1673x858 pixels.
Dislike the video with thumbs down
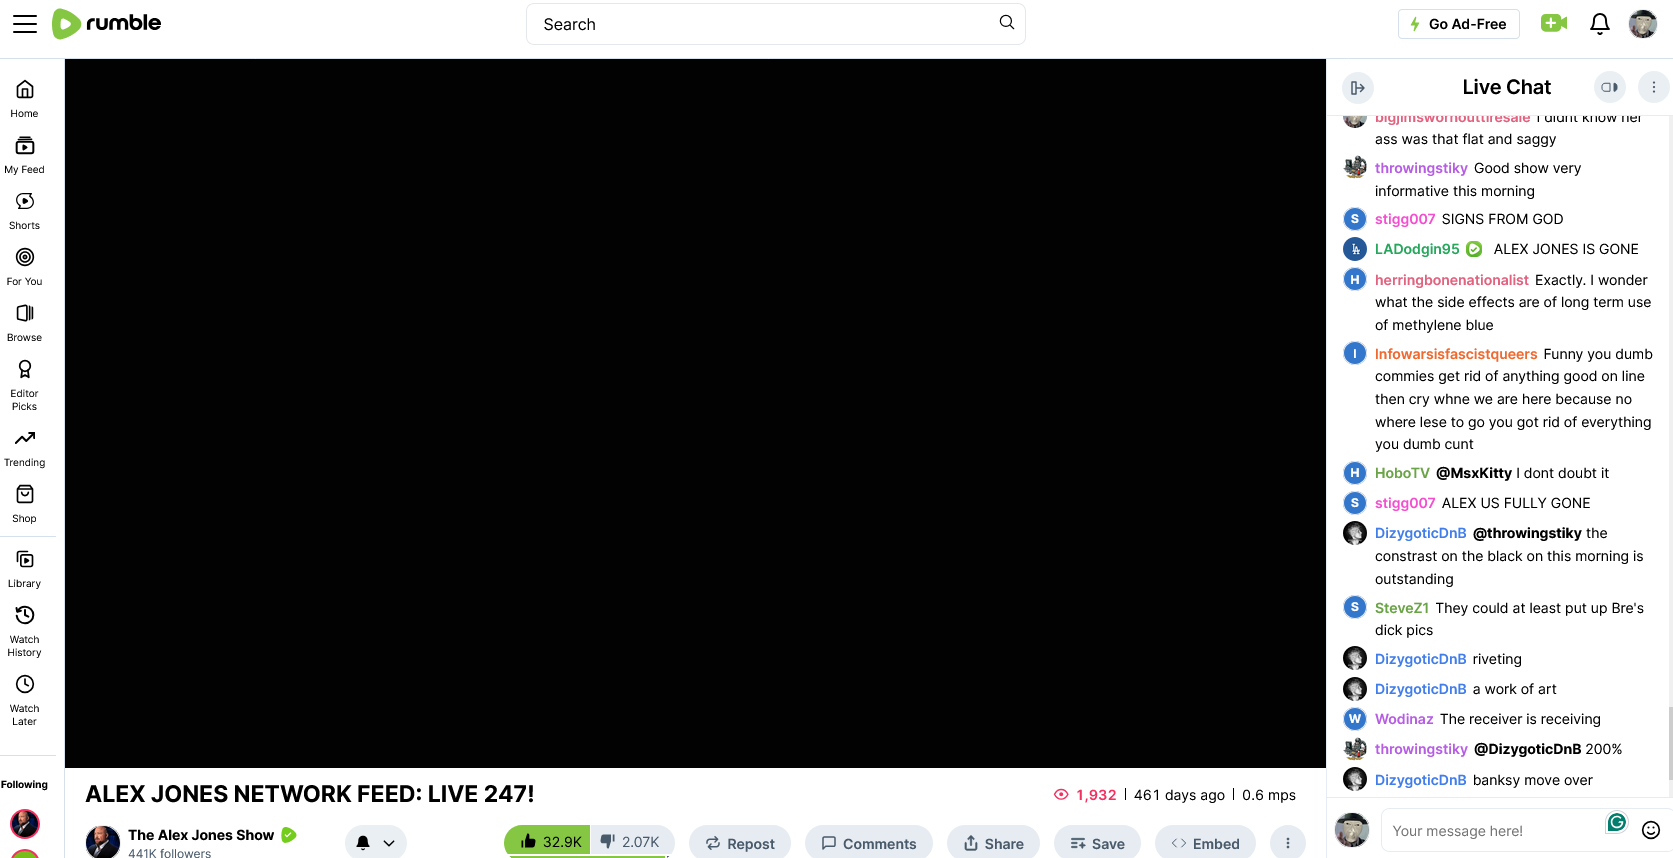click(632, 842)
